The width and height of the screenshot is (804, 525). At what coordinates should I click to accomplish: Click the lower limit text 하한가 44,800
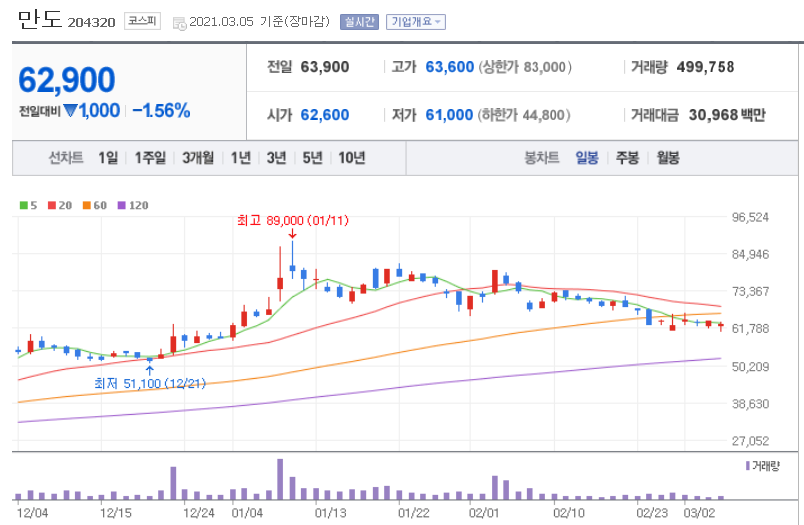coord(524,115)
